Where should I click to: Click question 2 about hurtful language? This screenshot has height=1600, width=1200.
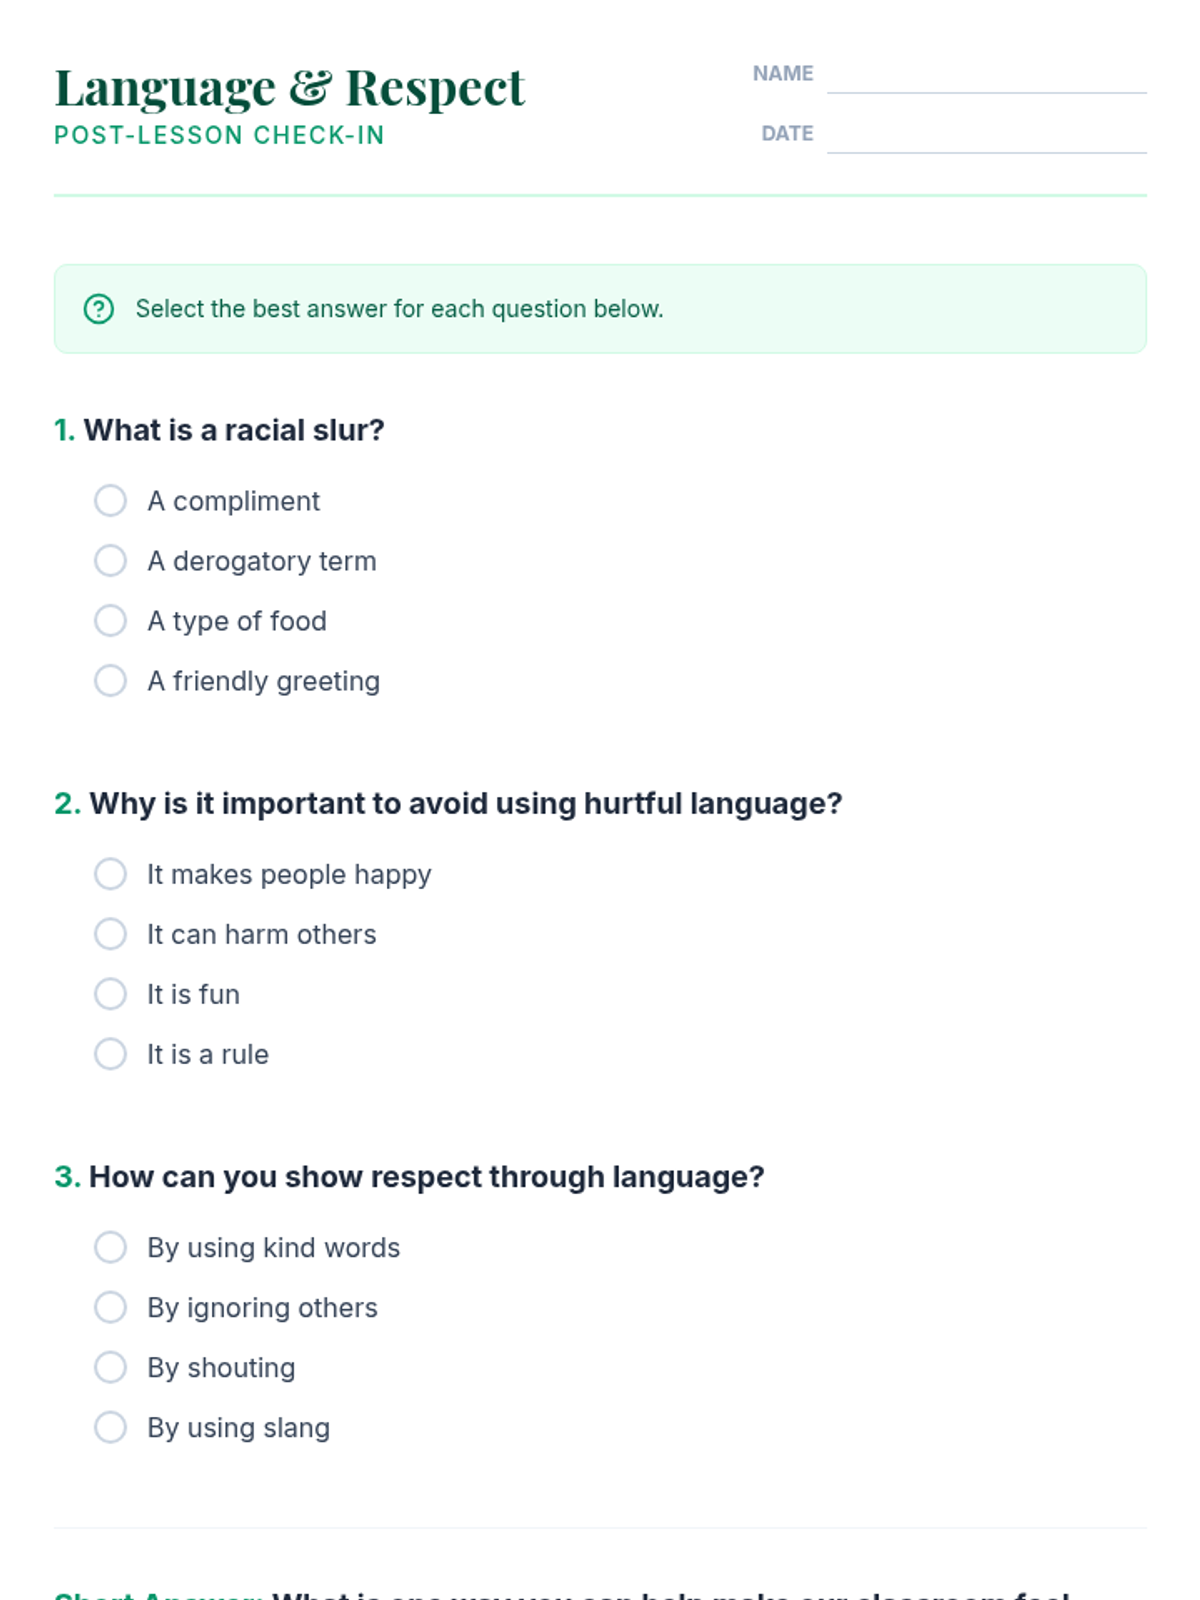(465, 804)
